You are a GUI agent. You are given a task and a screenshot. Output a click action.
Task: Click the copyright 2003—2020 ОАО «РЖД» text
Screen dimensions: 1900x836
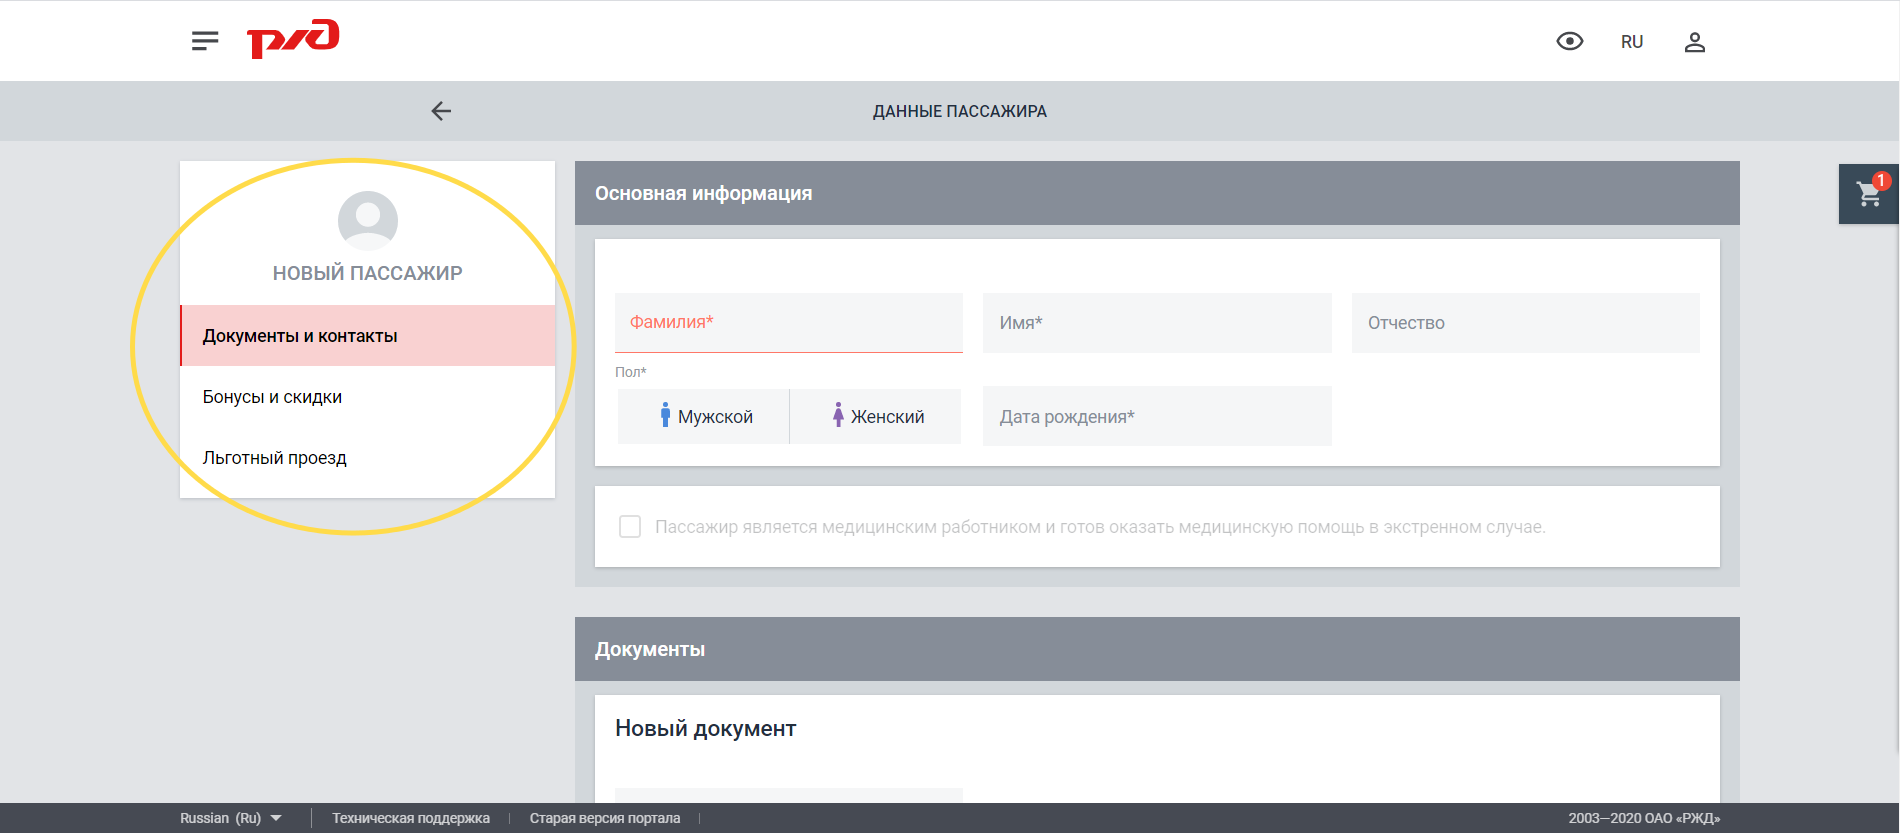pos(1644,818)
